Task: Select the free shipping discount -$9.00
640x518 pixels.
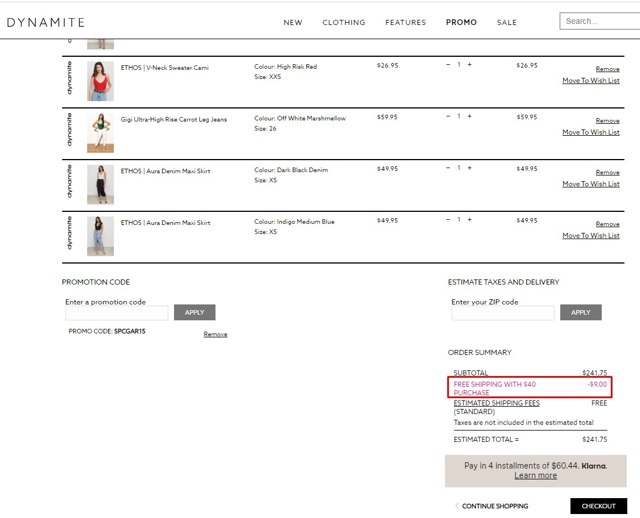Action: pos(597,384)
